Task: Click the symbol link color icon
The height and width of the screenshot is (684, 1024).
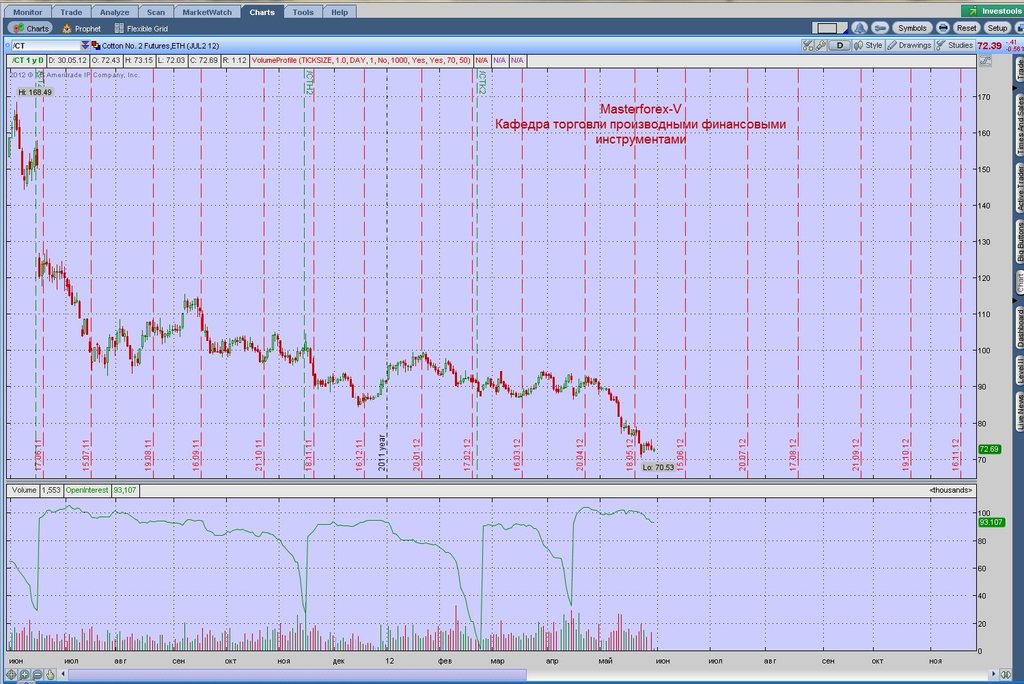Action: (96, 46)
